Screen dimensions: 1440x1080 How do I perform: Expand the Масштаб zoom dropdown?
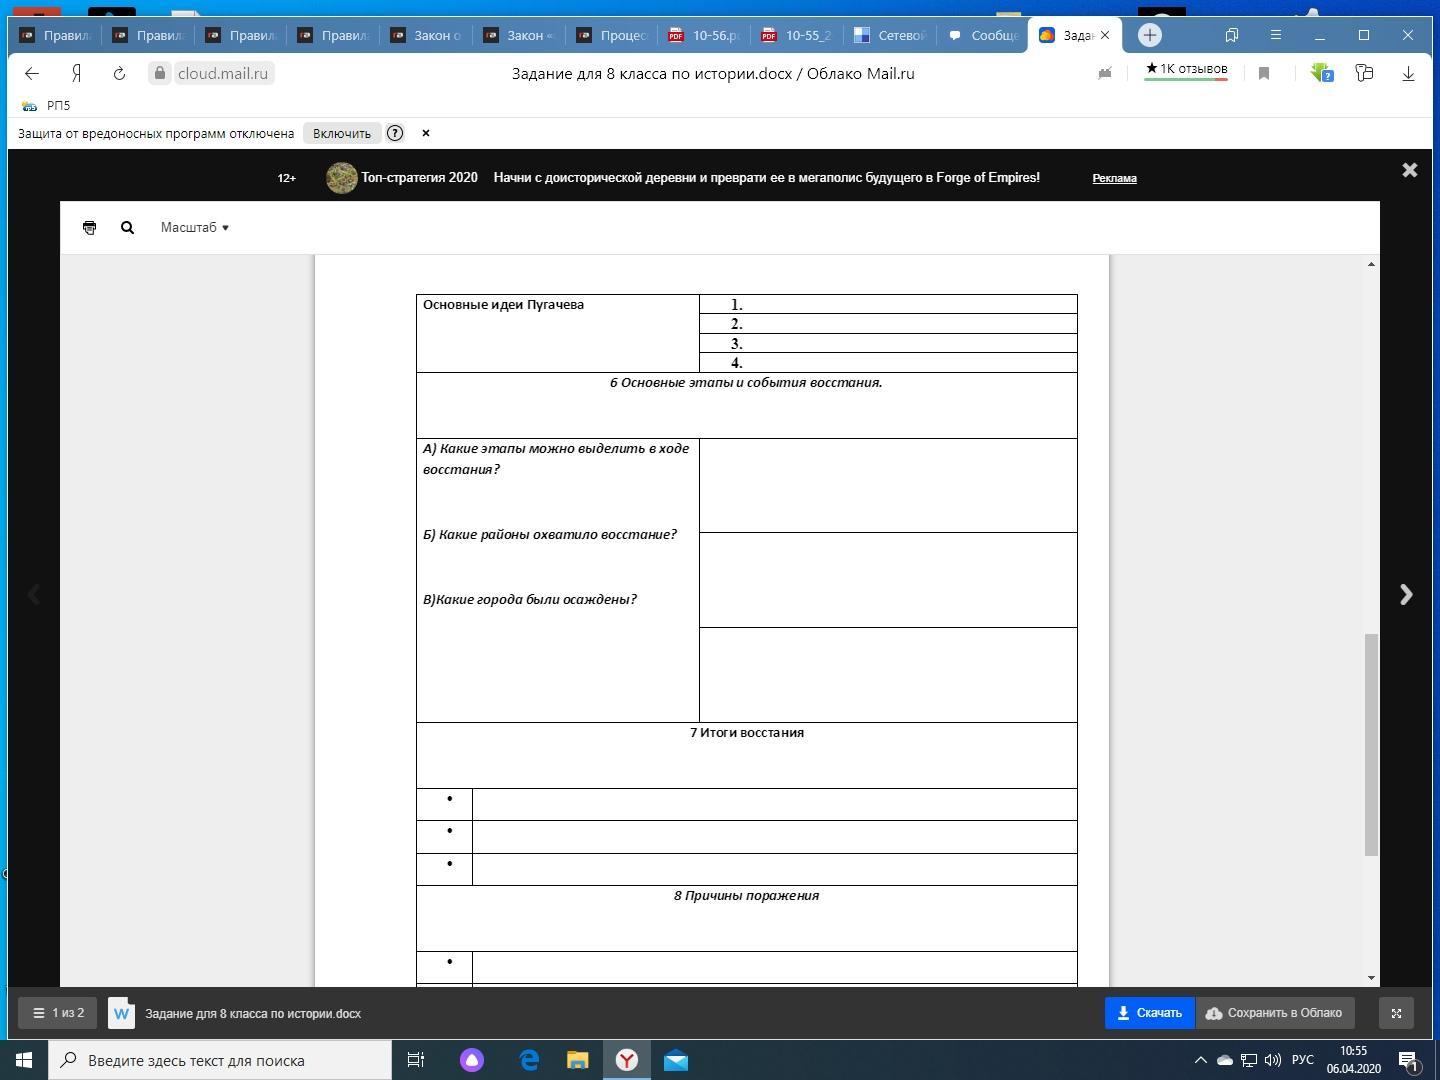coord(194,228)
